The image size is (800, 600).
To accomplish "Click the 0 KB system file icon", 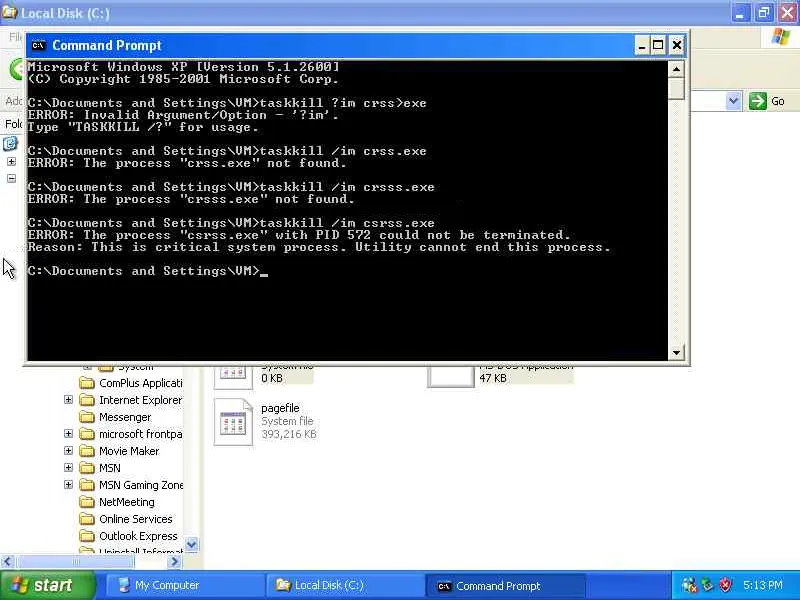I will tap(233, 377).
